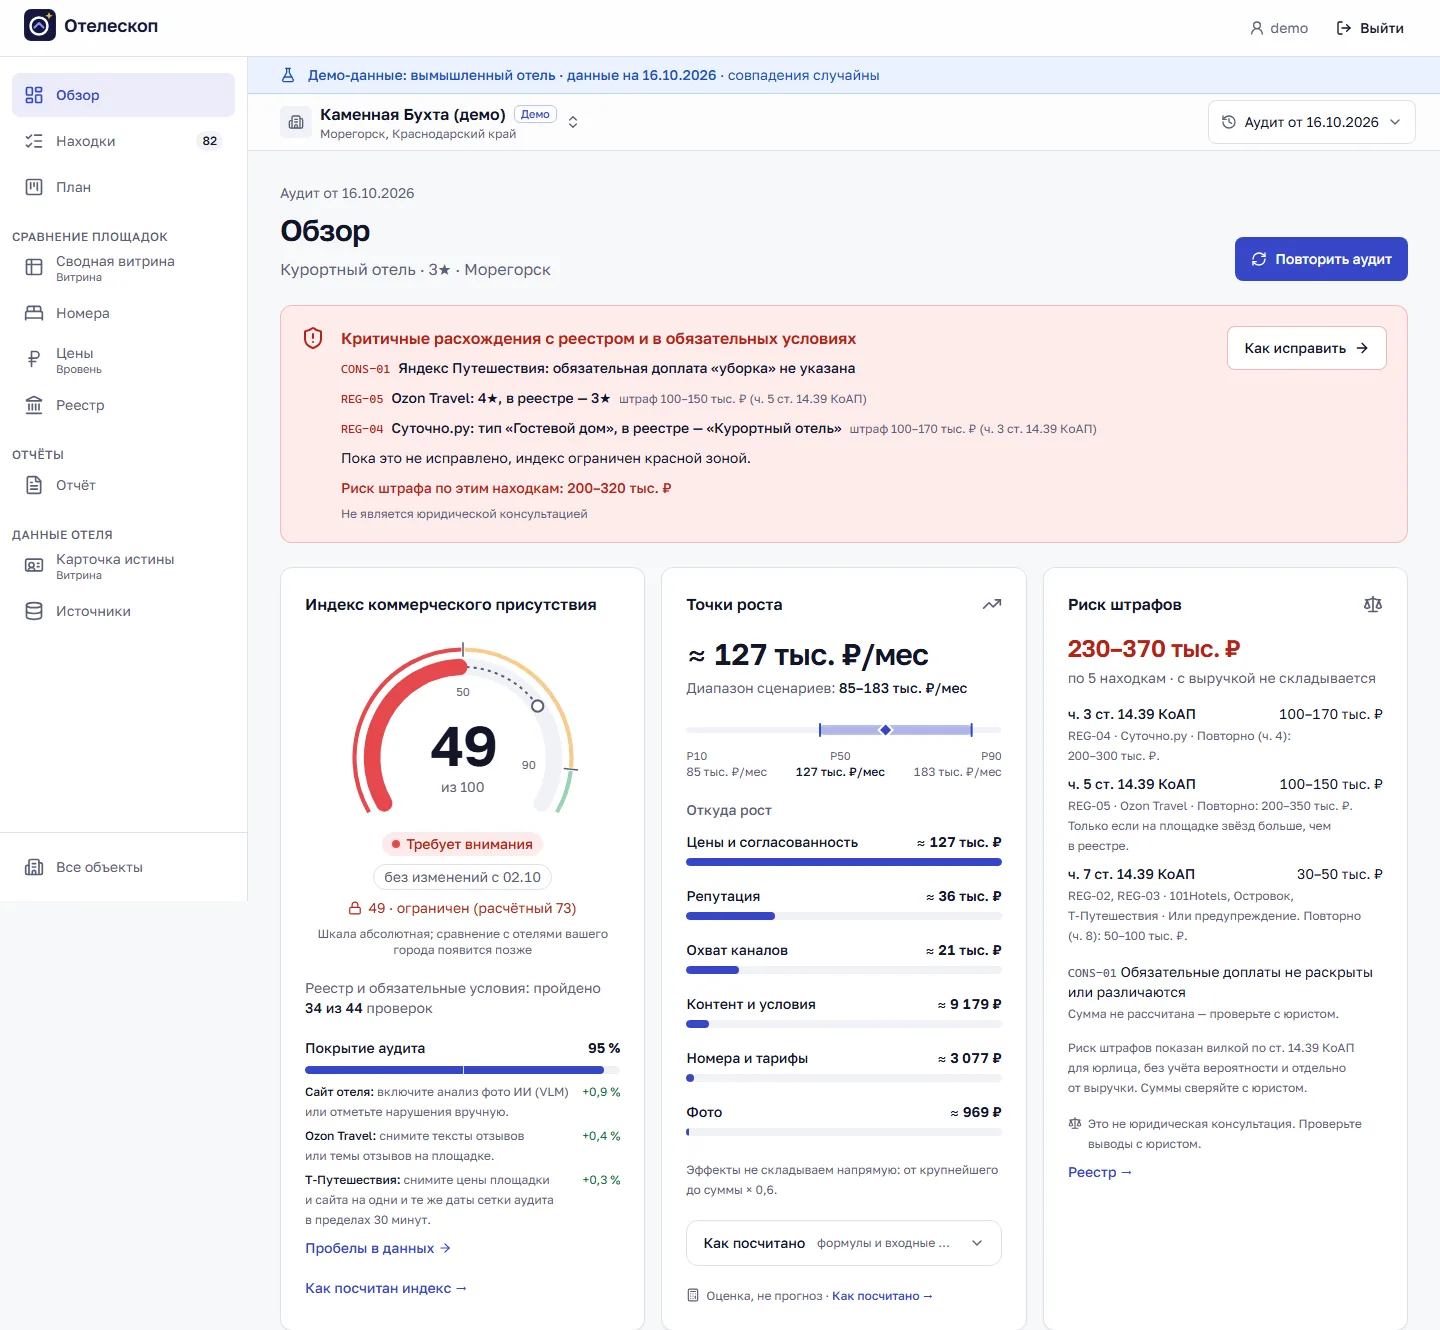Open the Как посчитан индекс link

(x=386, y=1288)
